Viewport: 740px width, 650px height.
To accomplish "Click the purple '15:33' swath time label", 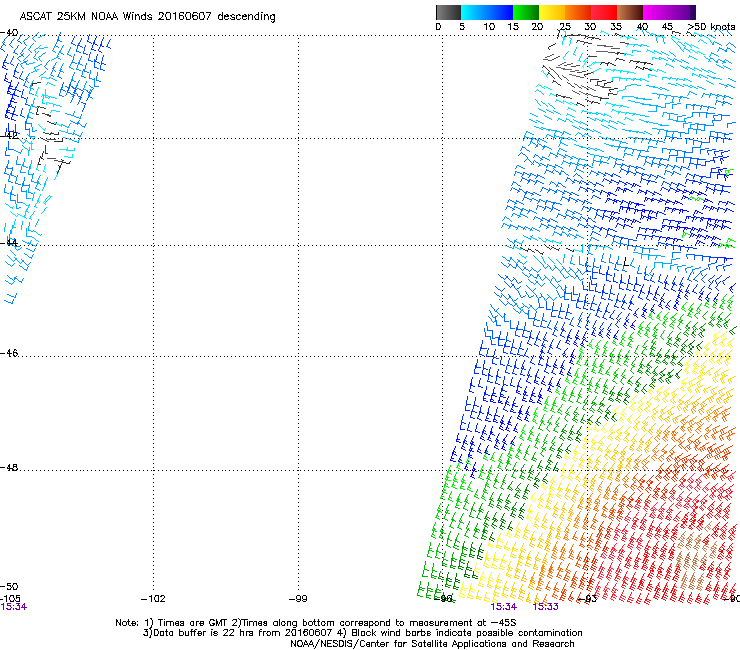I will point(546,607).
